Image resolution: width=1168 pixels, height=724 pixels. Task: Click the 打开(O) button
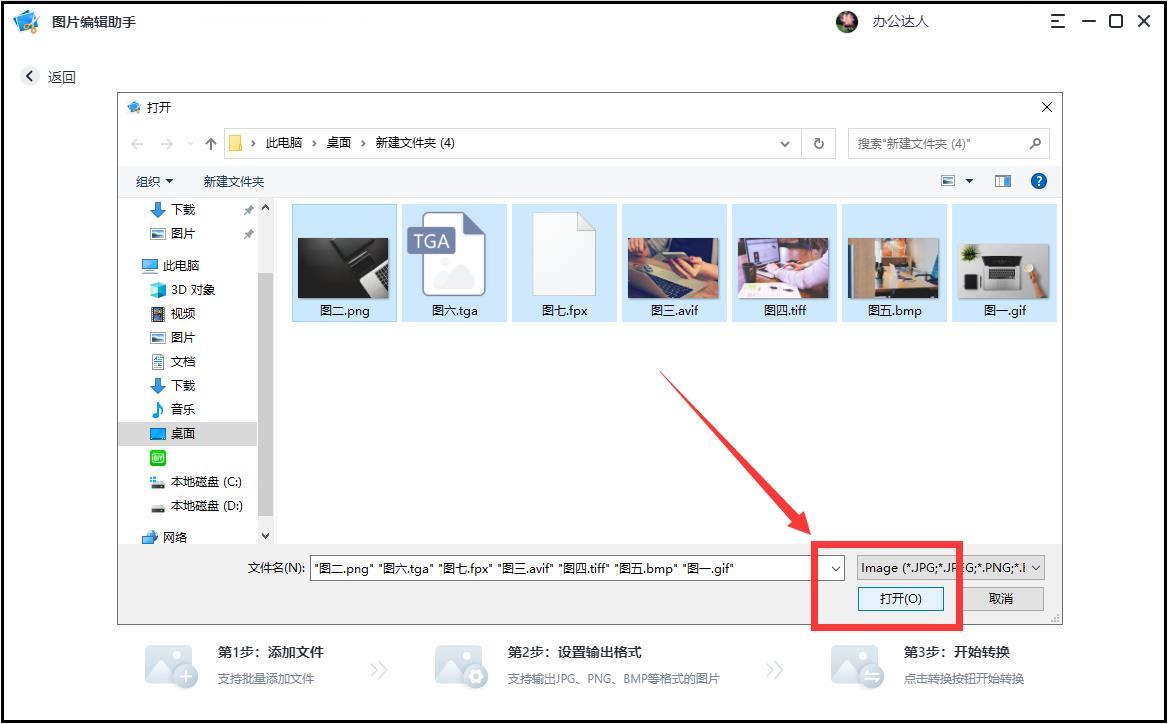(901, 599)
